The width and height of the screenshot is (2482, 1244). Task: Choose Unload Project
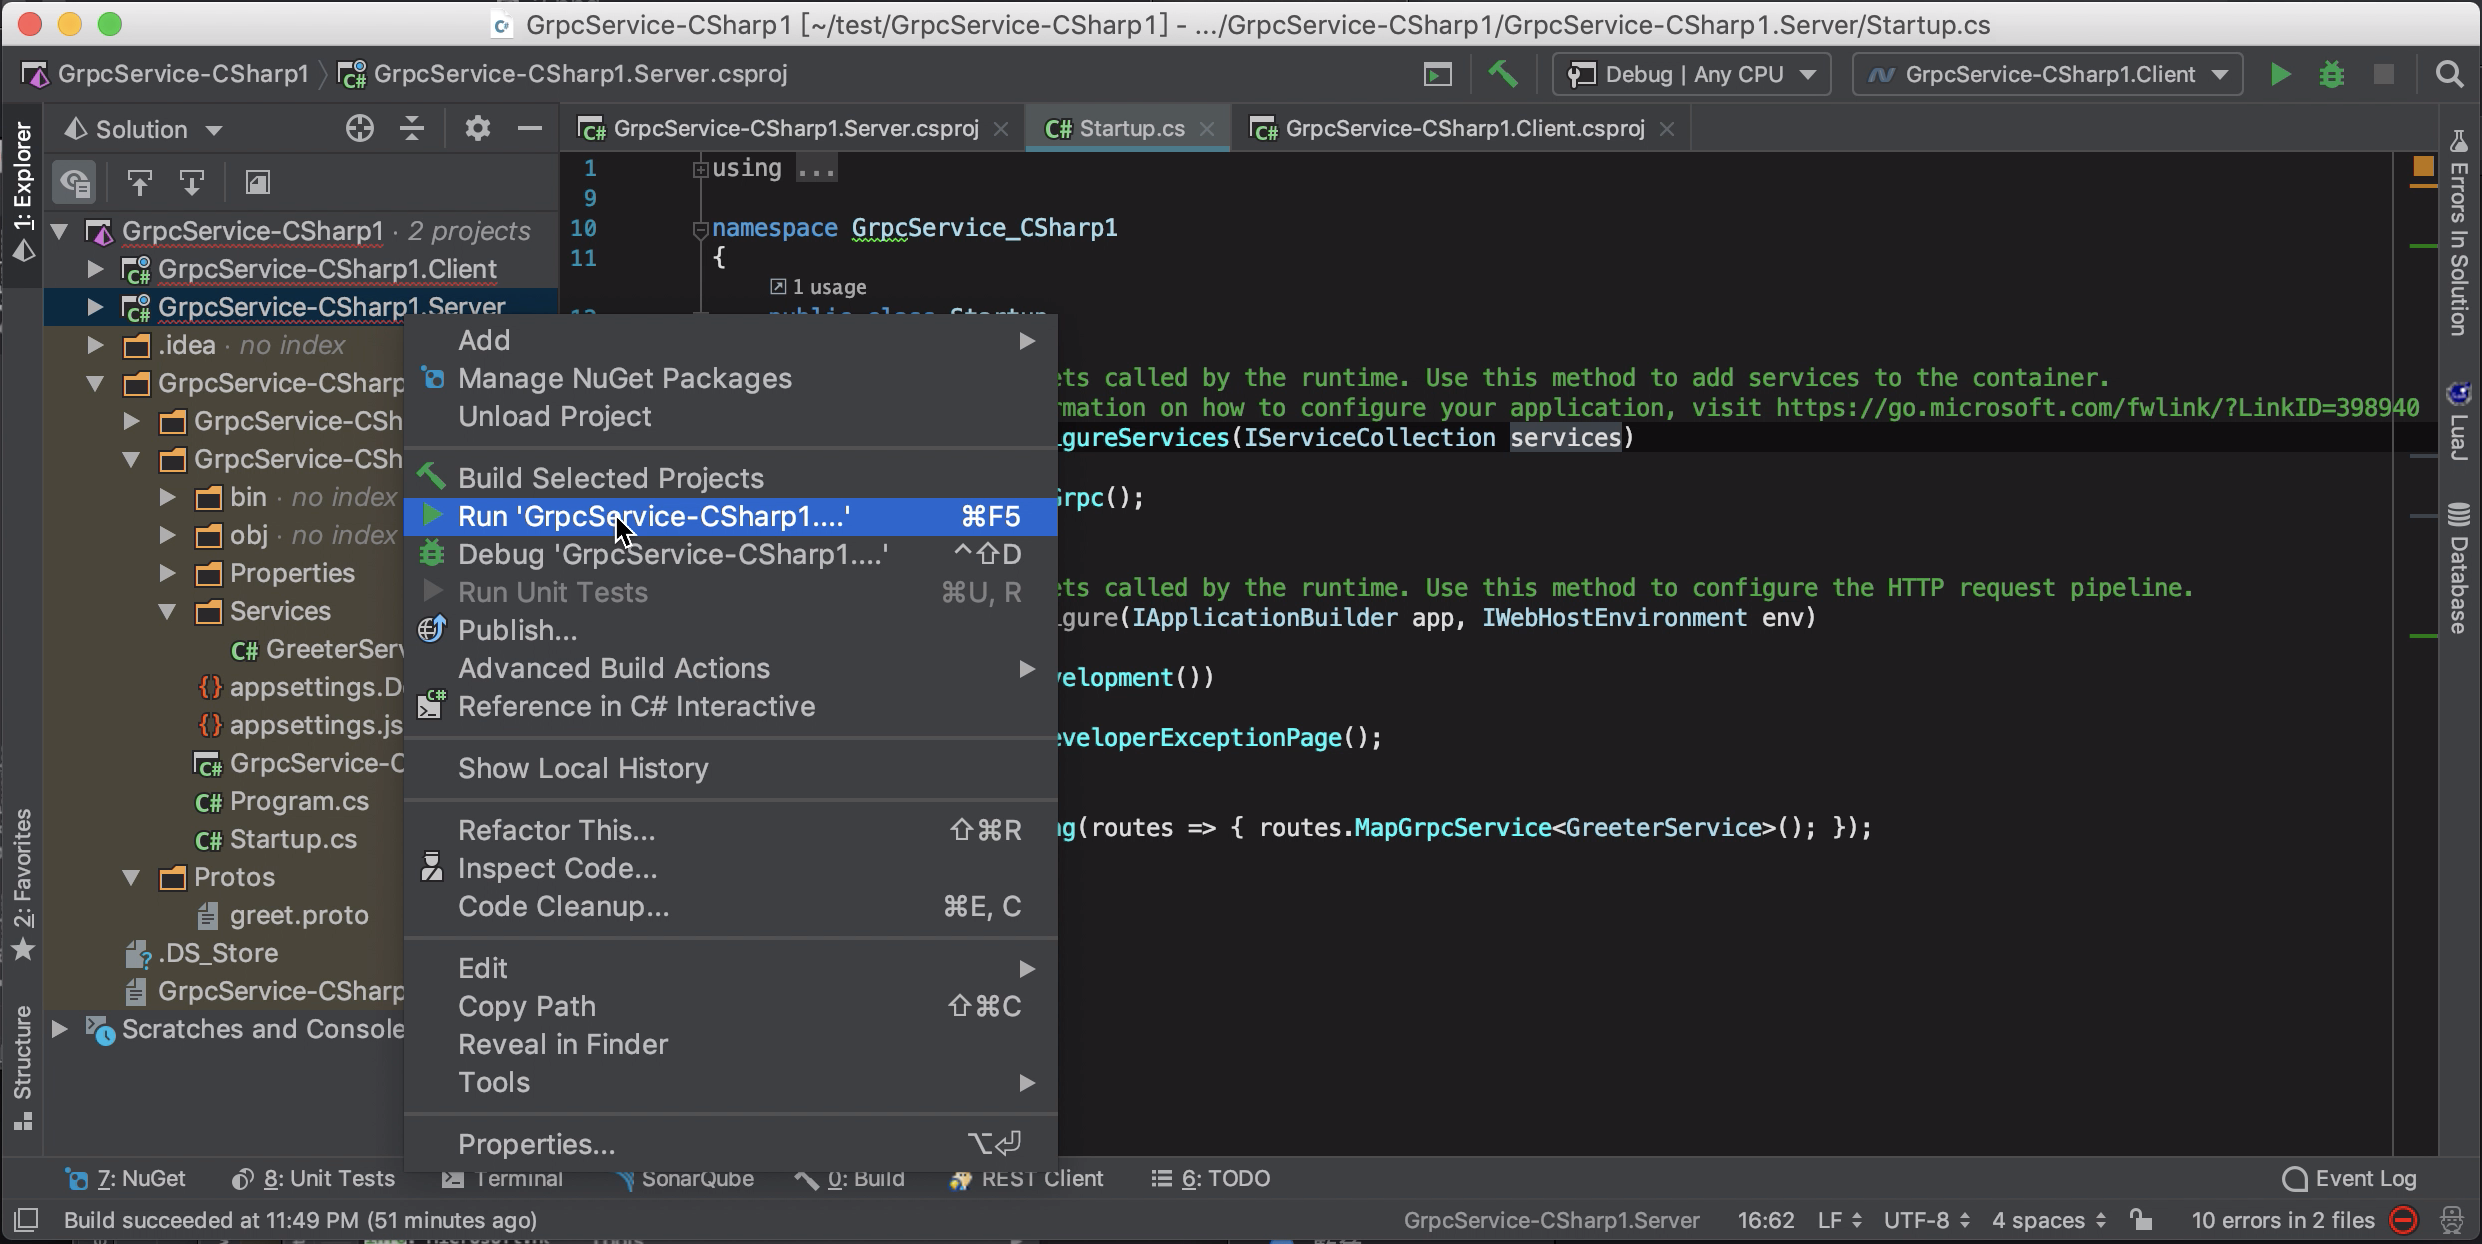pyautogui.click(x=731, y=416)
